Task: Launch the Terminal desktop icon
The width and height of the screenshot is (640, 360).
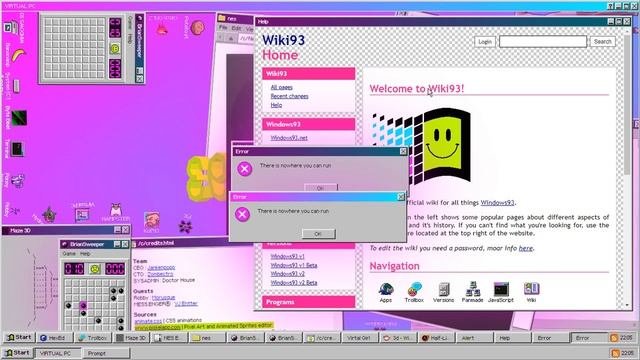Action: click(18, 149)
